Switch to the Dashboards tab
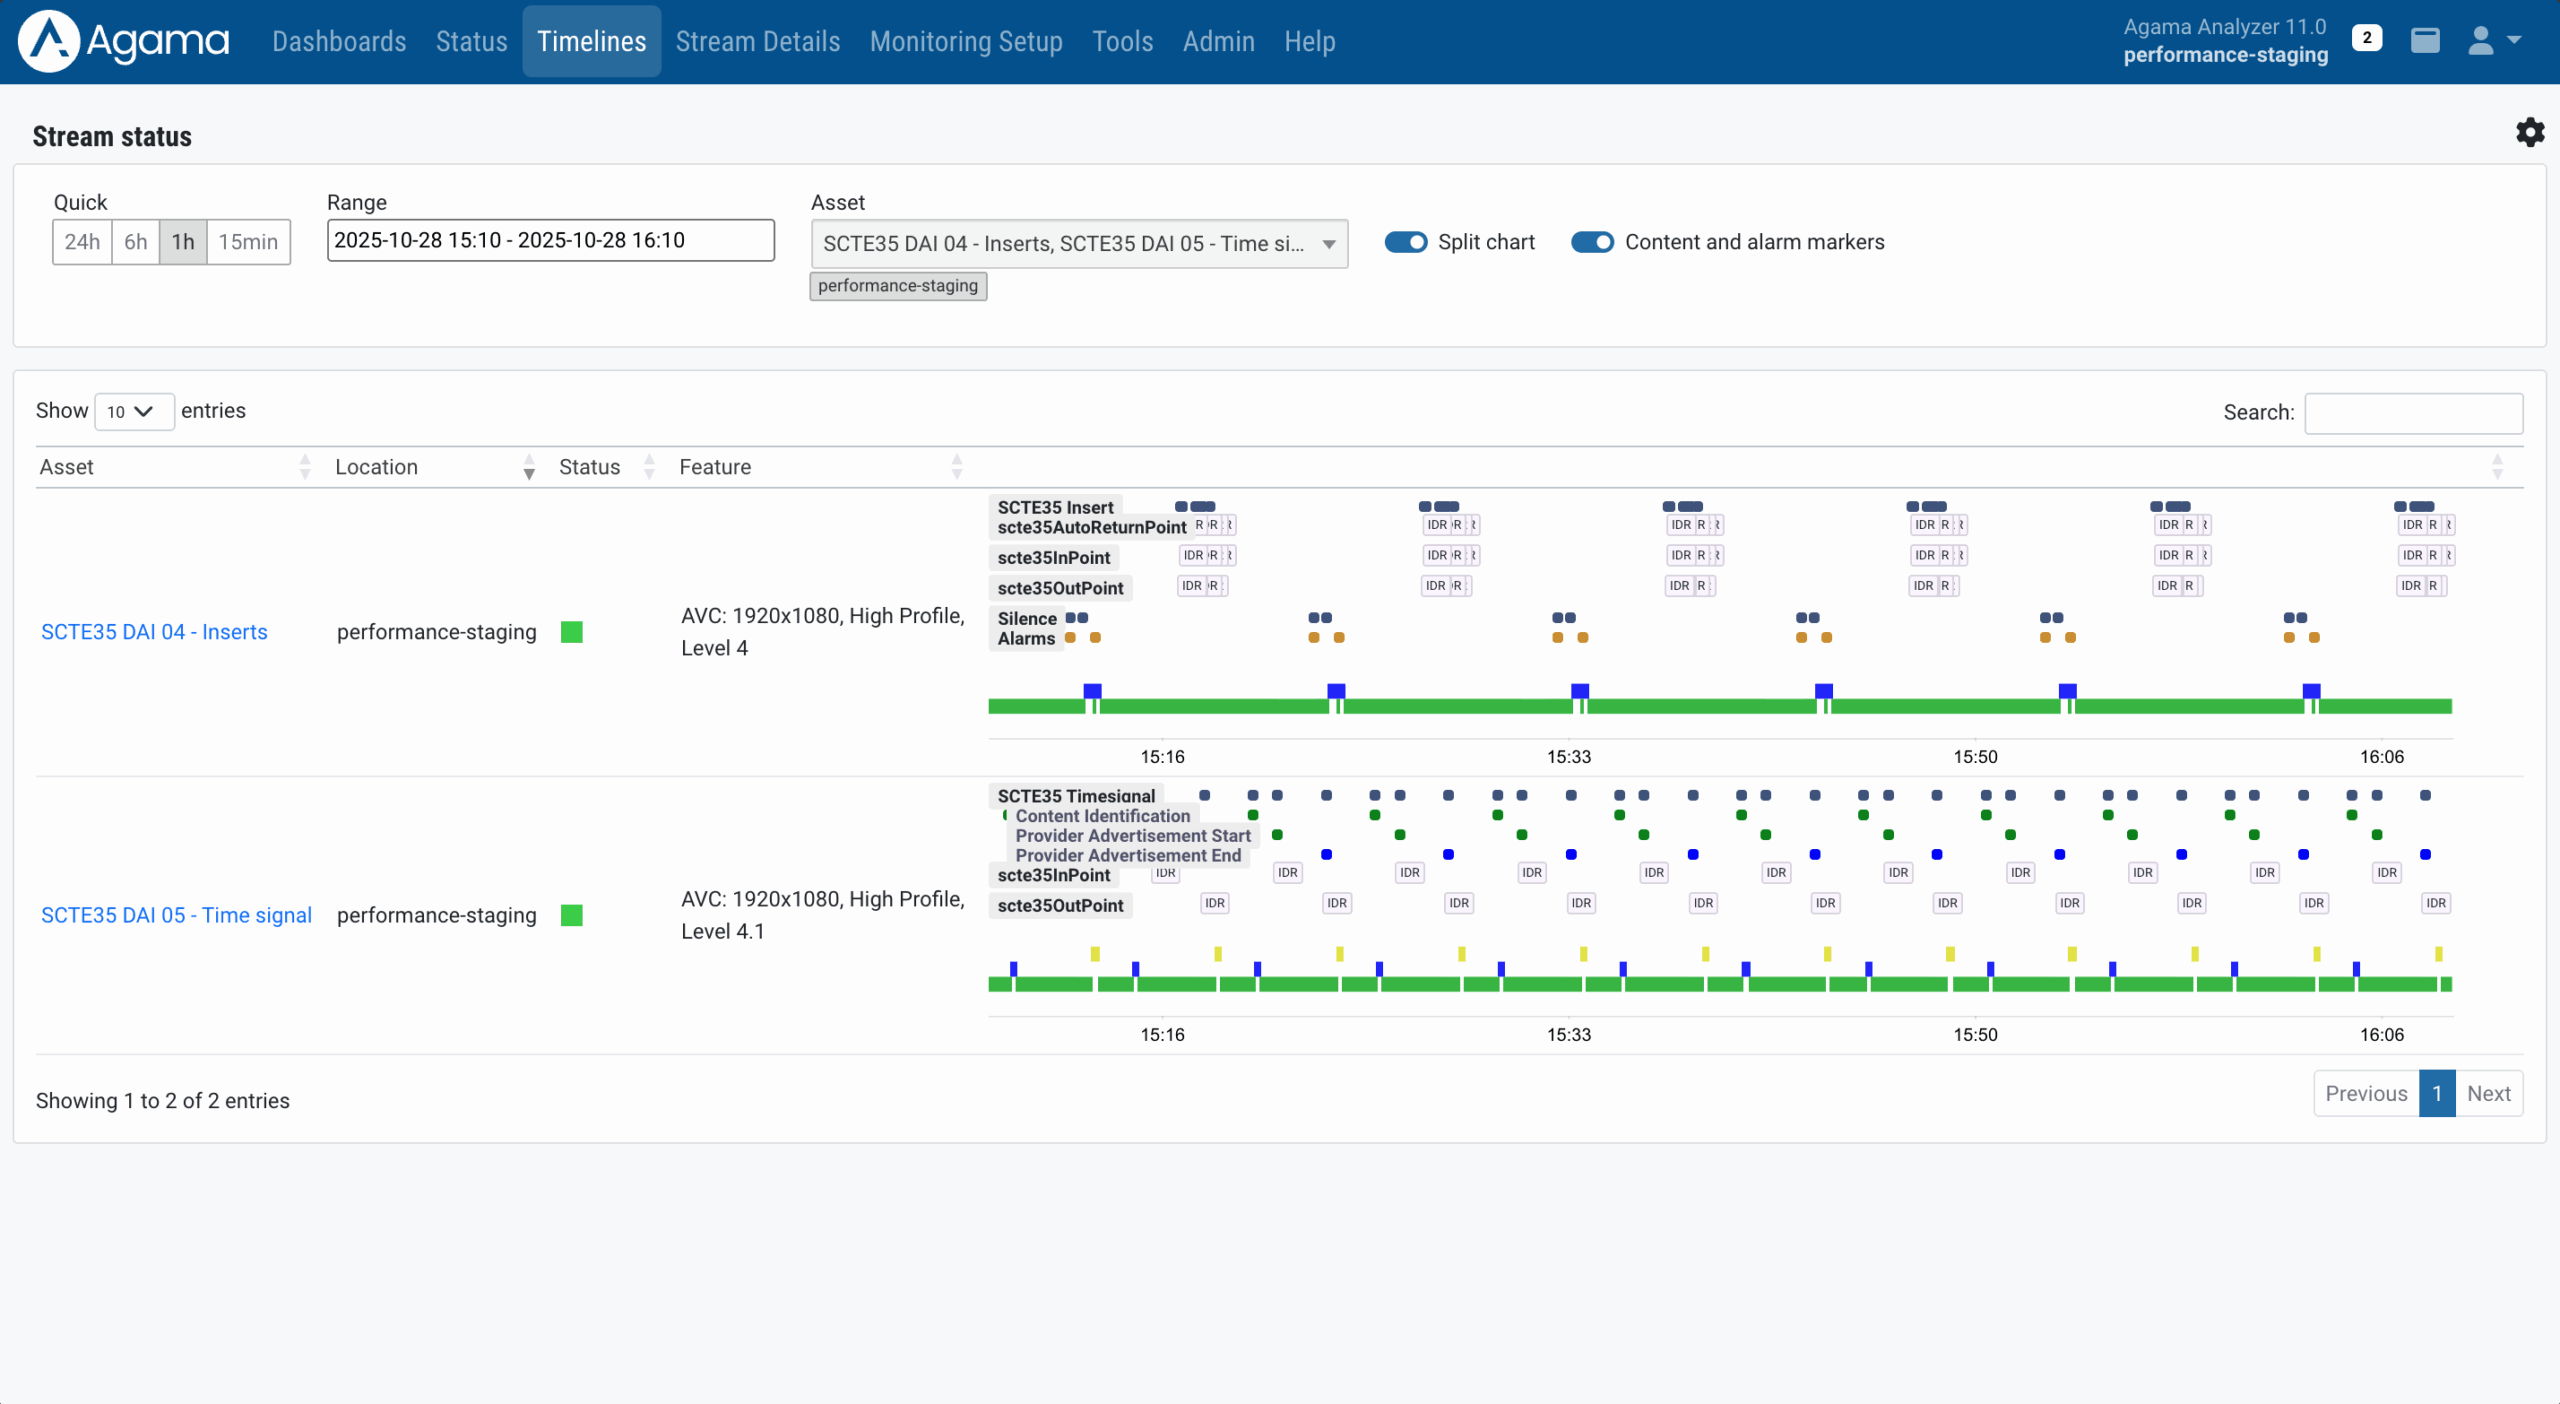 tap(339, 41)
